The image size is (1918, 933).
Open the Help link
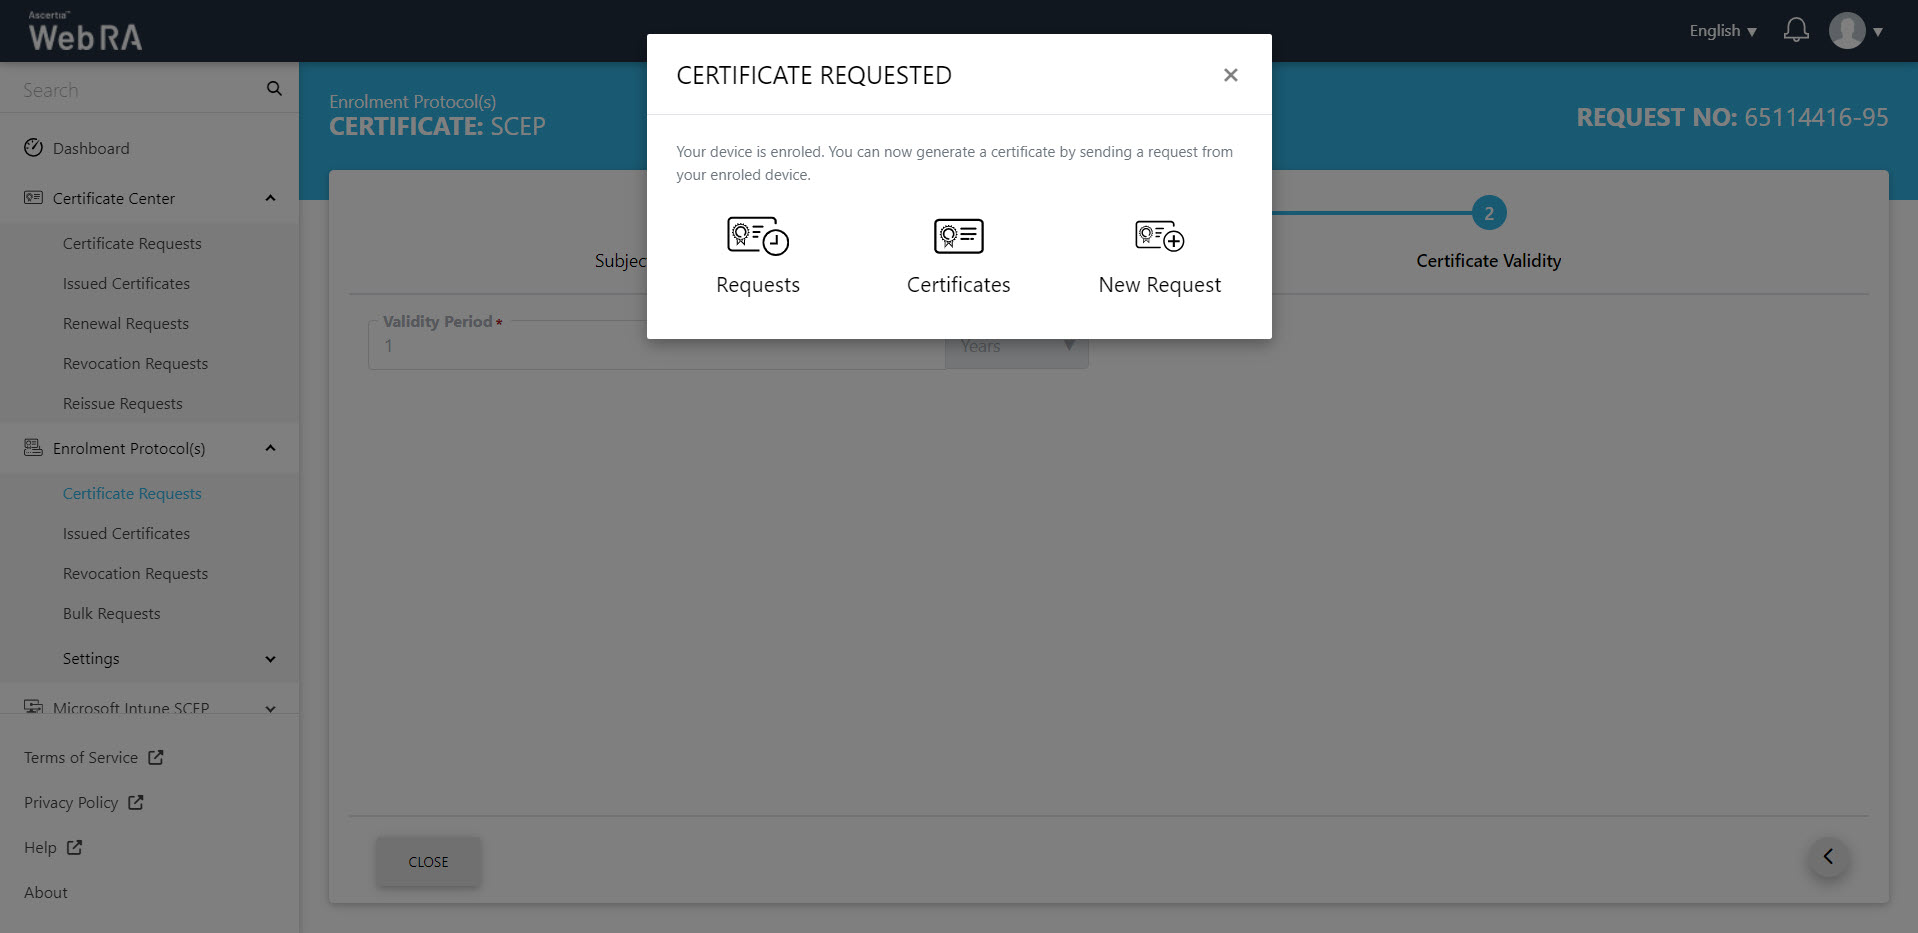point(41,848)
